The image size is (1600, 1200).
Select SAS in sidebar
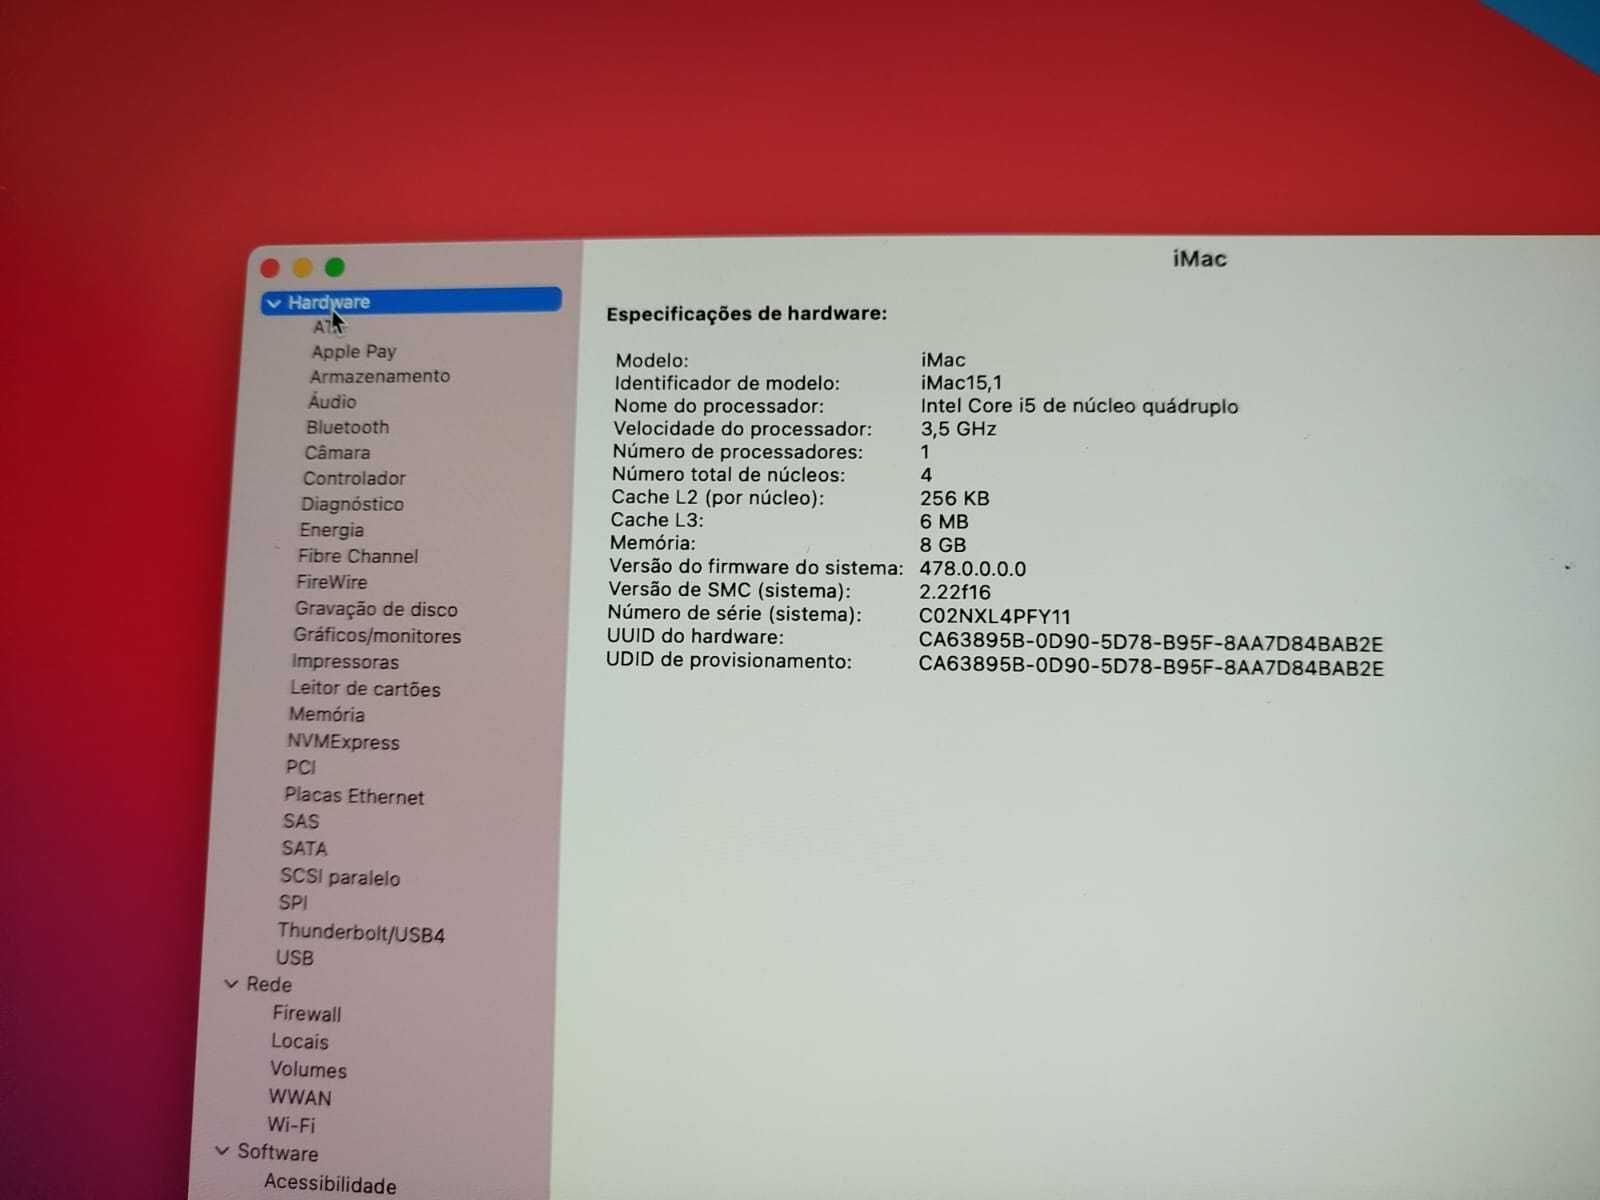click(300, 821)
